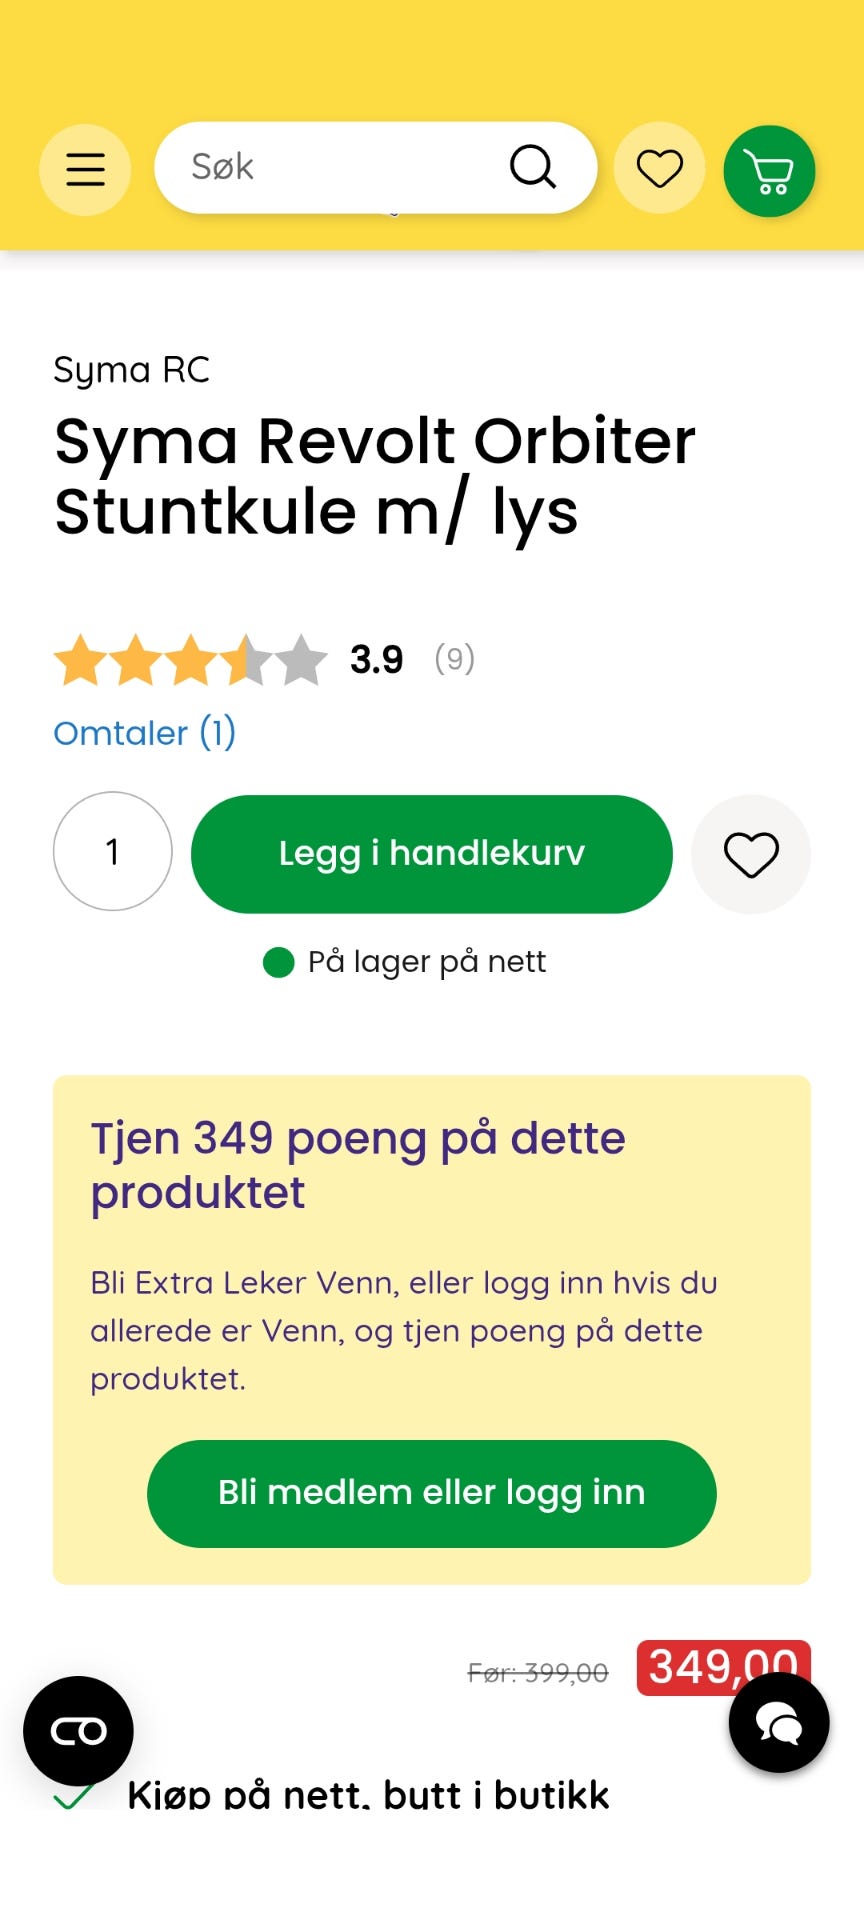Open the green shopping cart
This screenshot has width=864, height=1920.
point(769,171)
